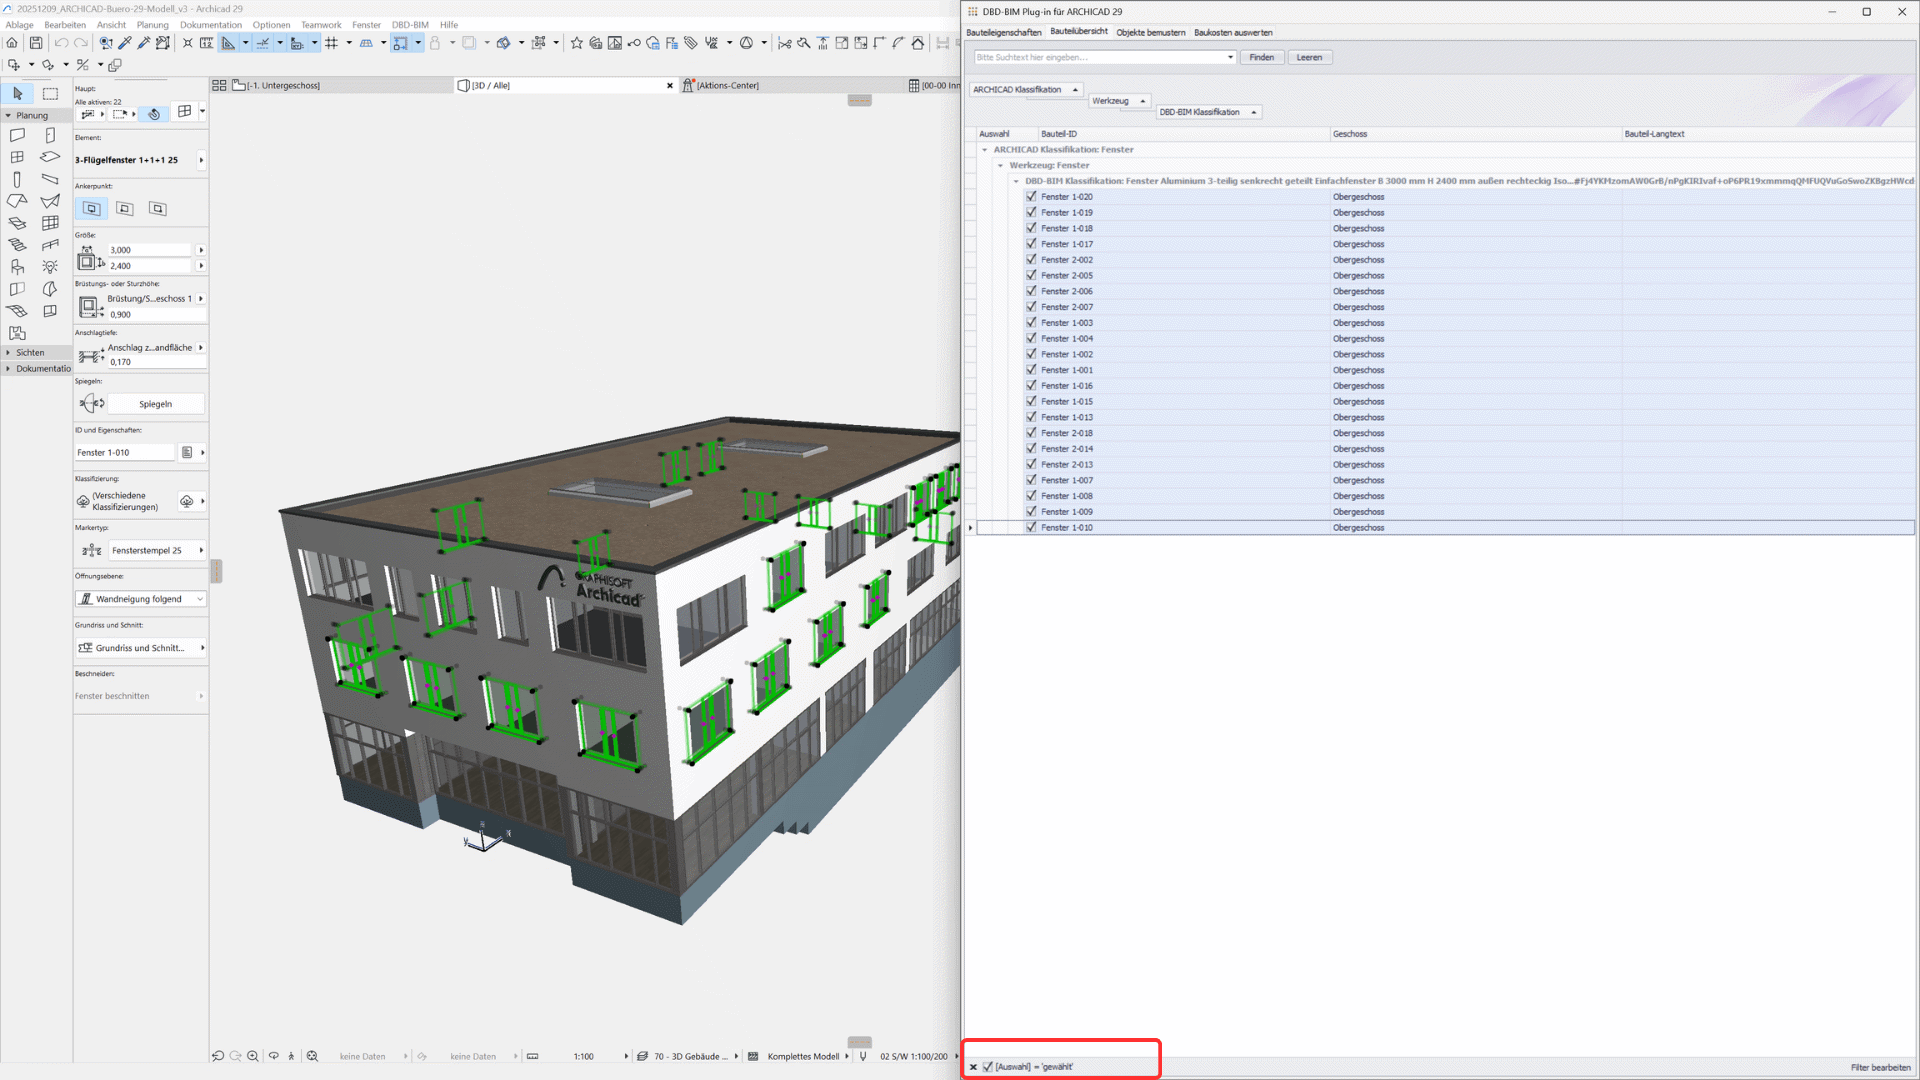Click the Spiegeln mirror icon
Screen dimensions: 1920x1080
[x=92, y=404]
